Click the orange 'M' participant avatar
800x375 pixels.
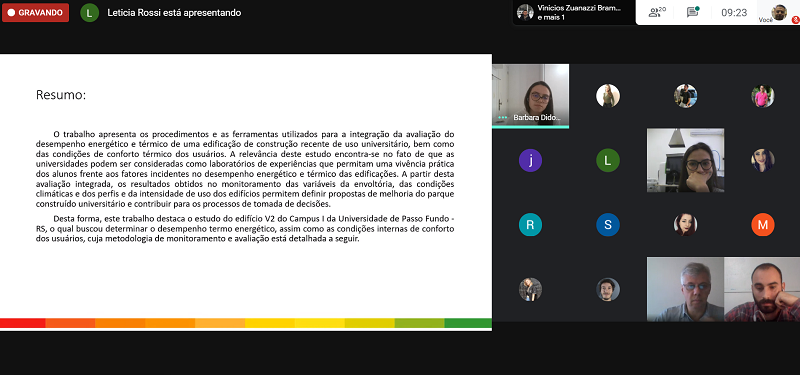point(763,224)
